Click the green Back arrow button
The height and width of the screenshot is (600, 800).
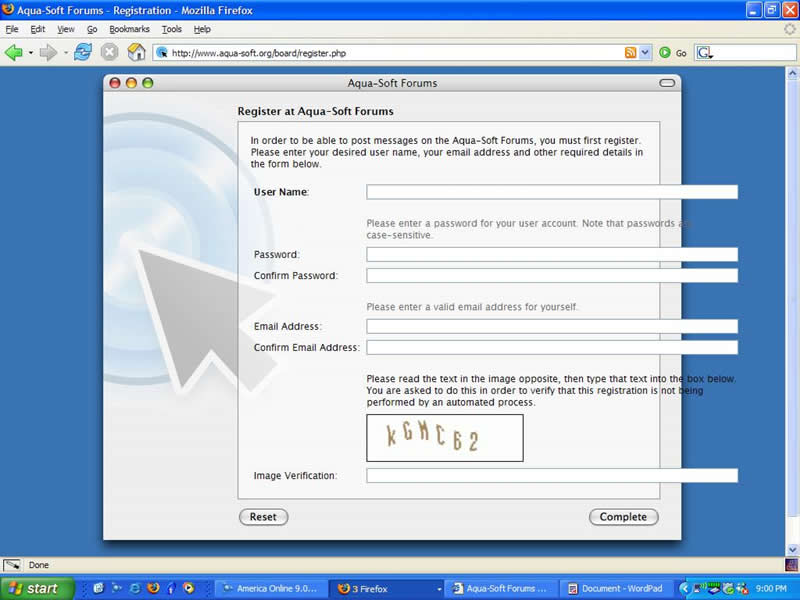[14, 53]
